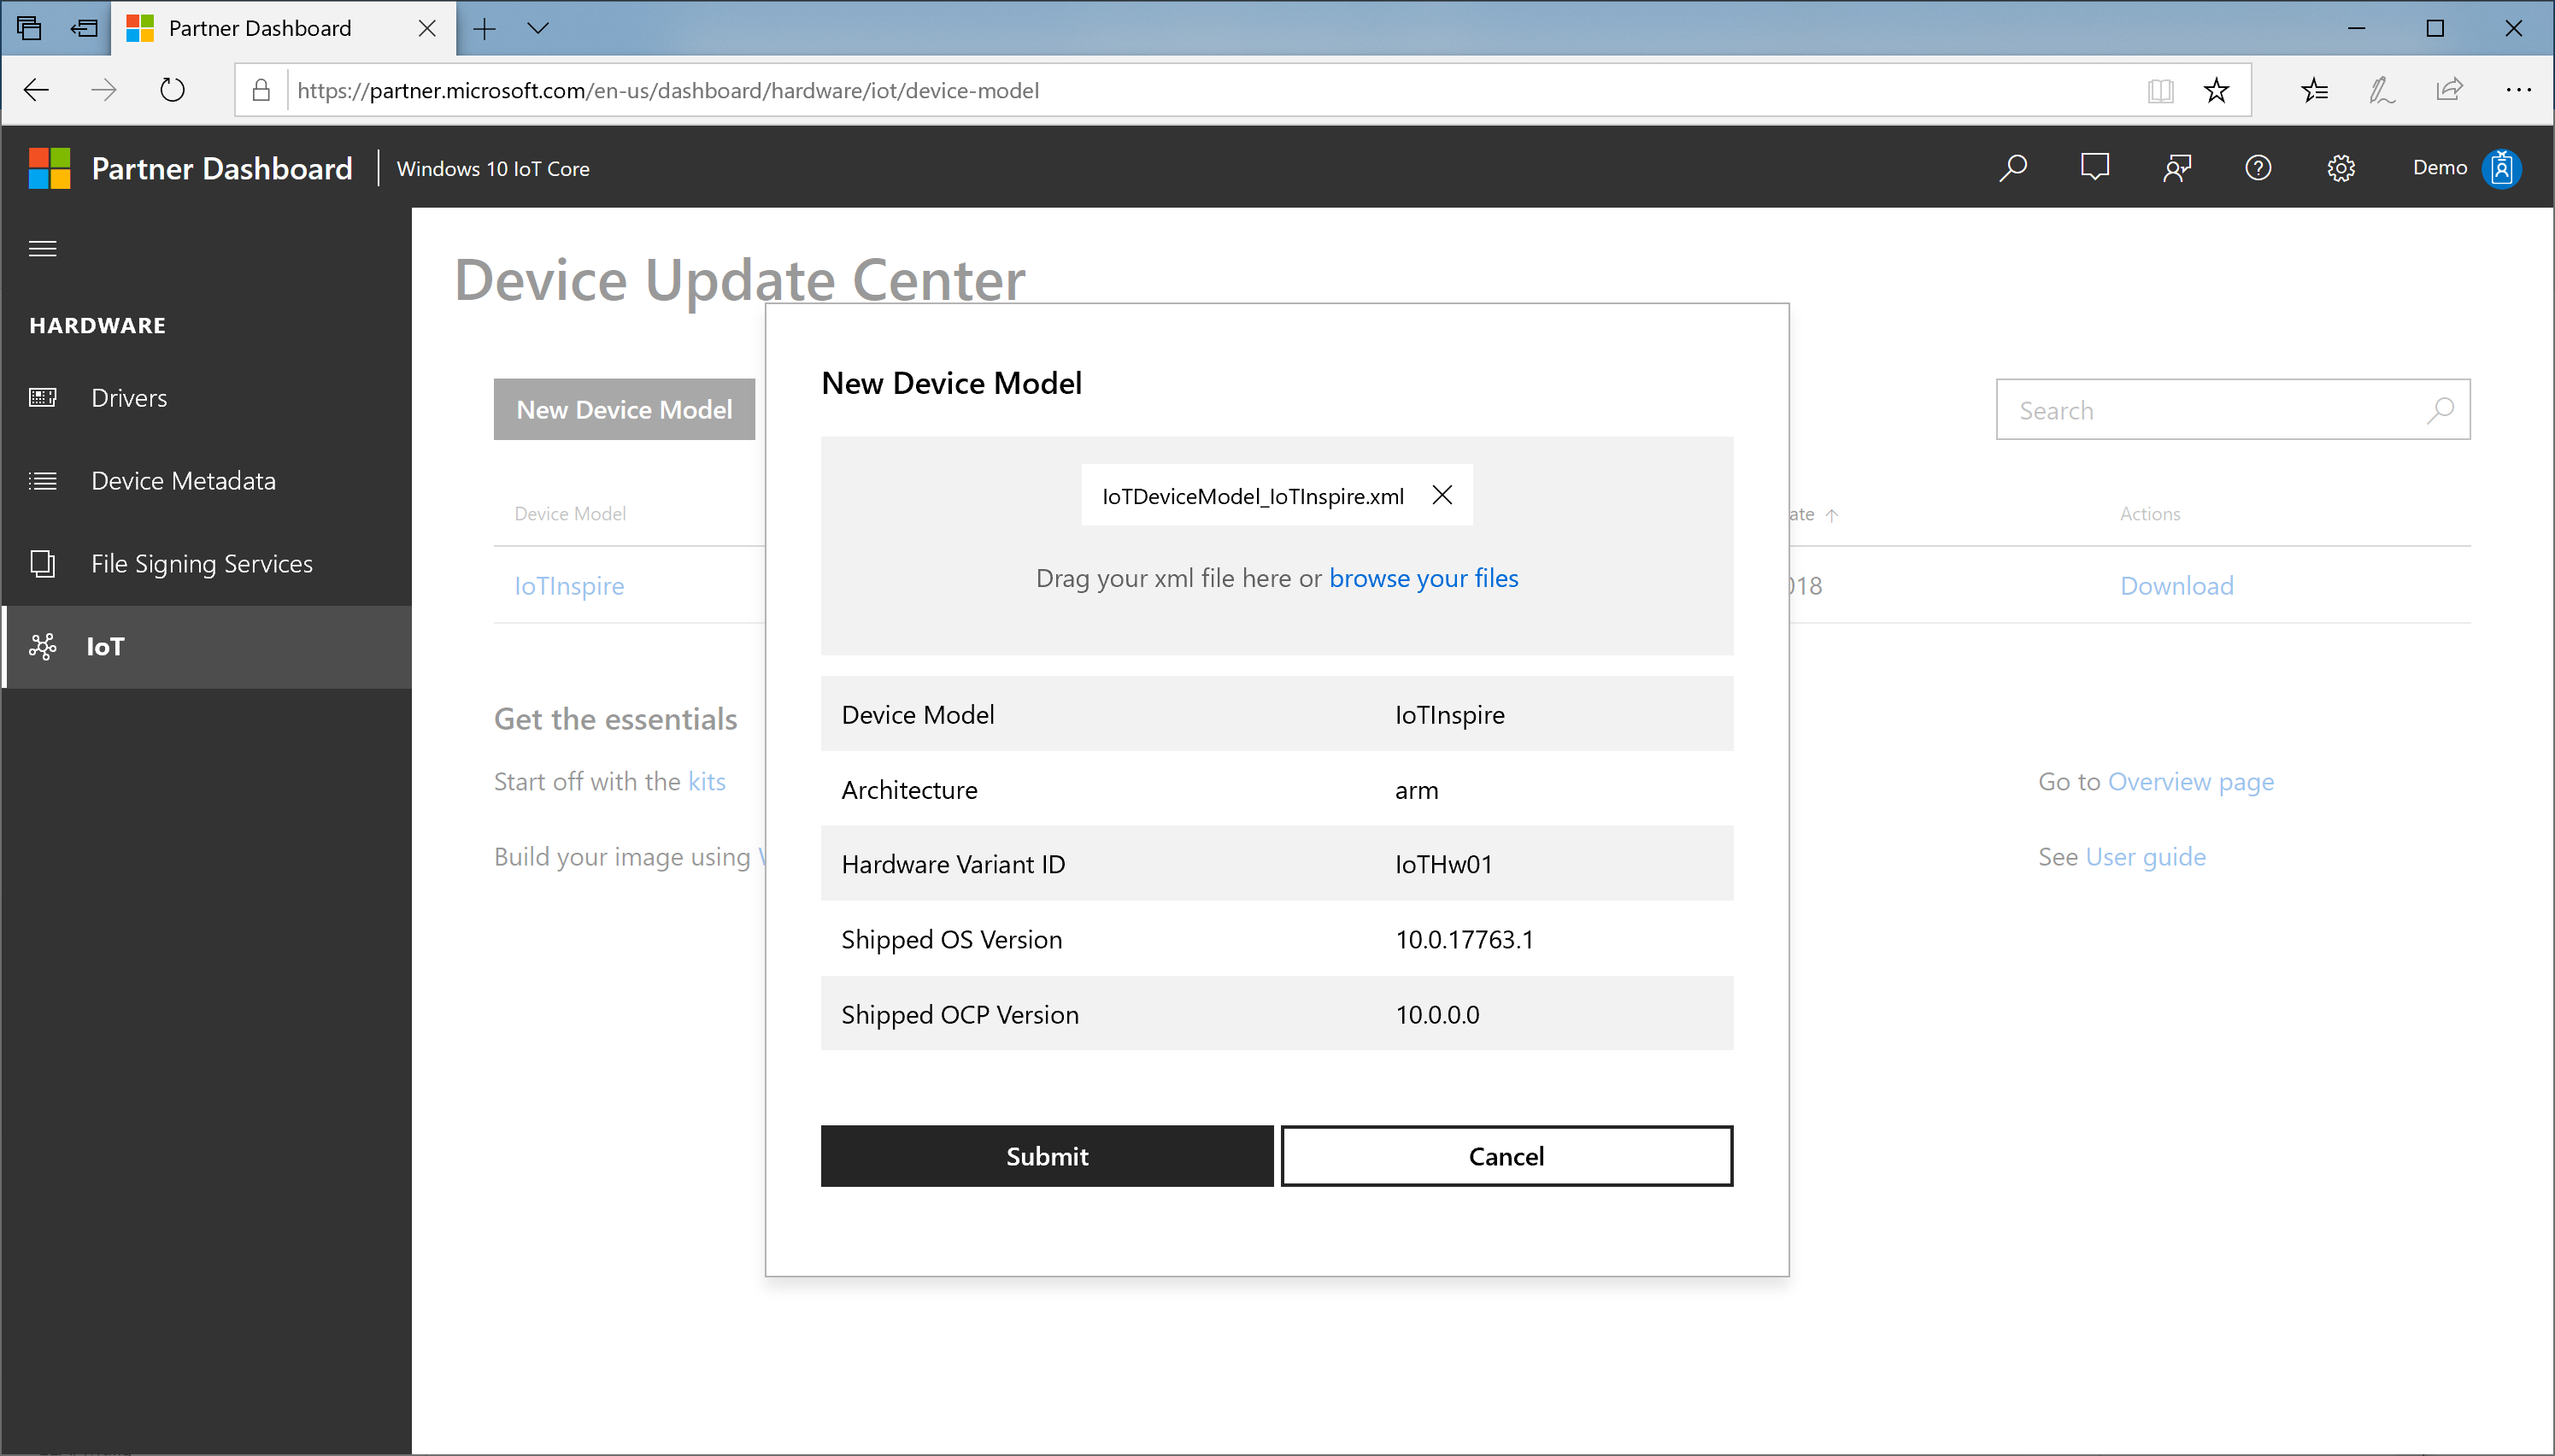Click the search icon in Partner Dashboard
Screen dimensions: 2555x1456
2012,167
